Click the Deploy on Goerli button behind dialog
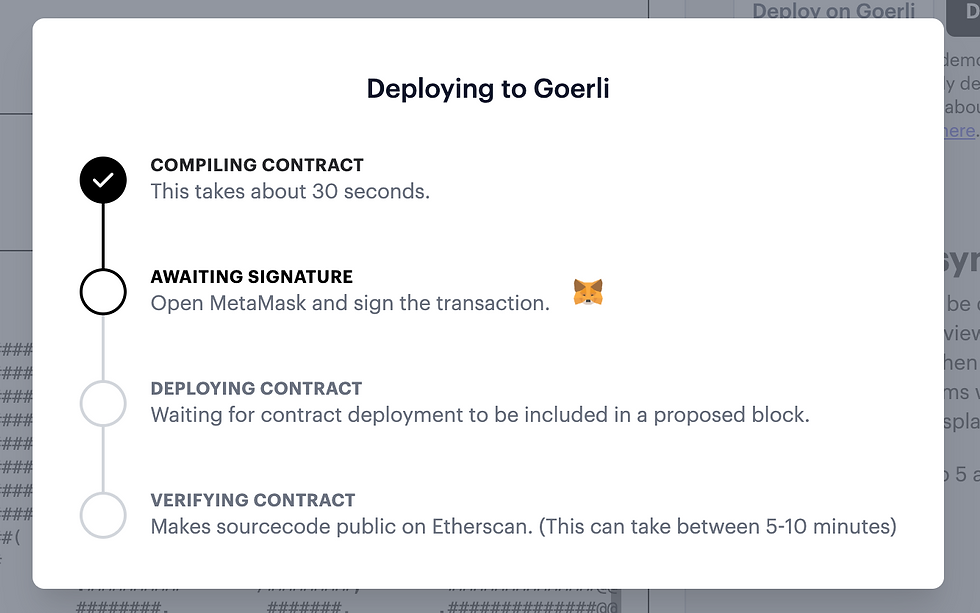Viewport: 980px width, 613px height. coord(834,9)
